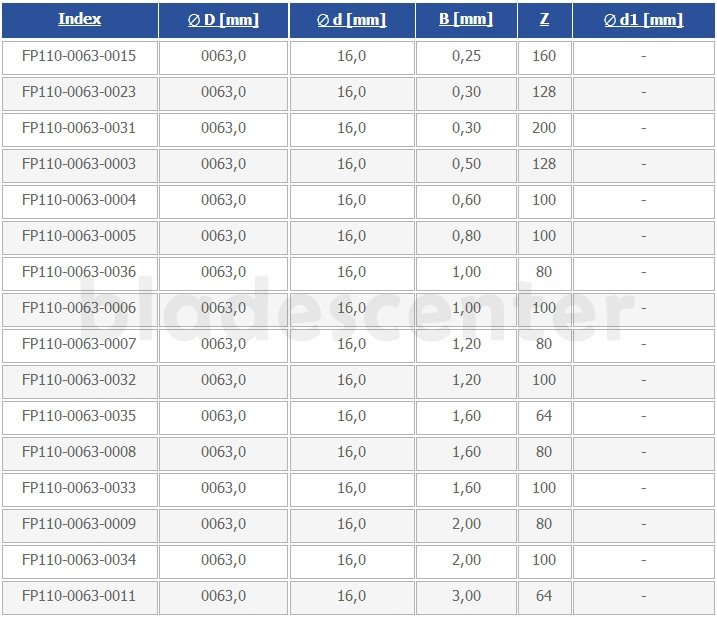Click B value 0,80 in FP110-0063-0005 row
The image size is (717, 617).
[466, 236]
